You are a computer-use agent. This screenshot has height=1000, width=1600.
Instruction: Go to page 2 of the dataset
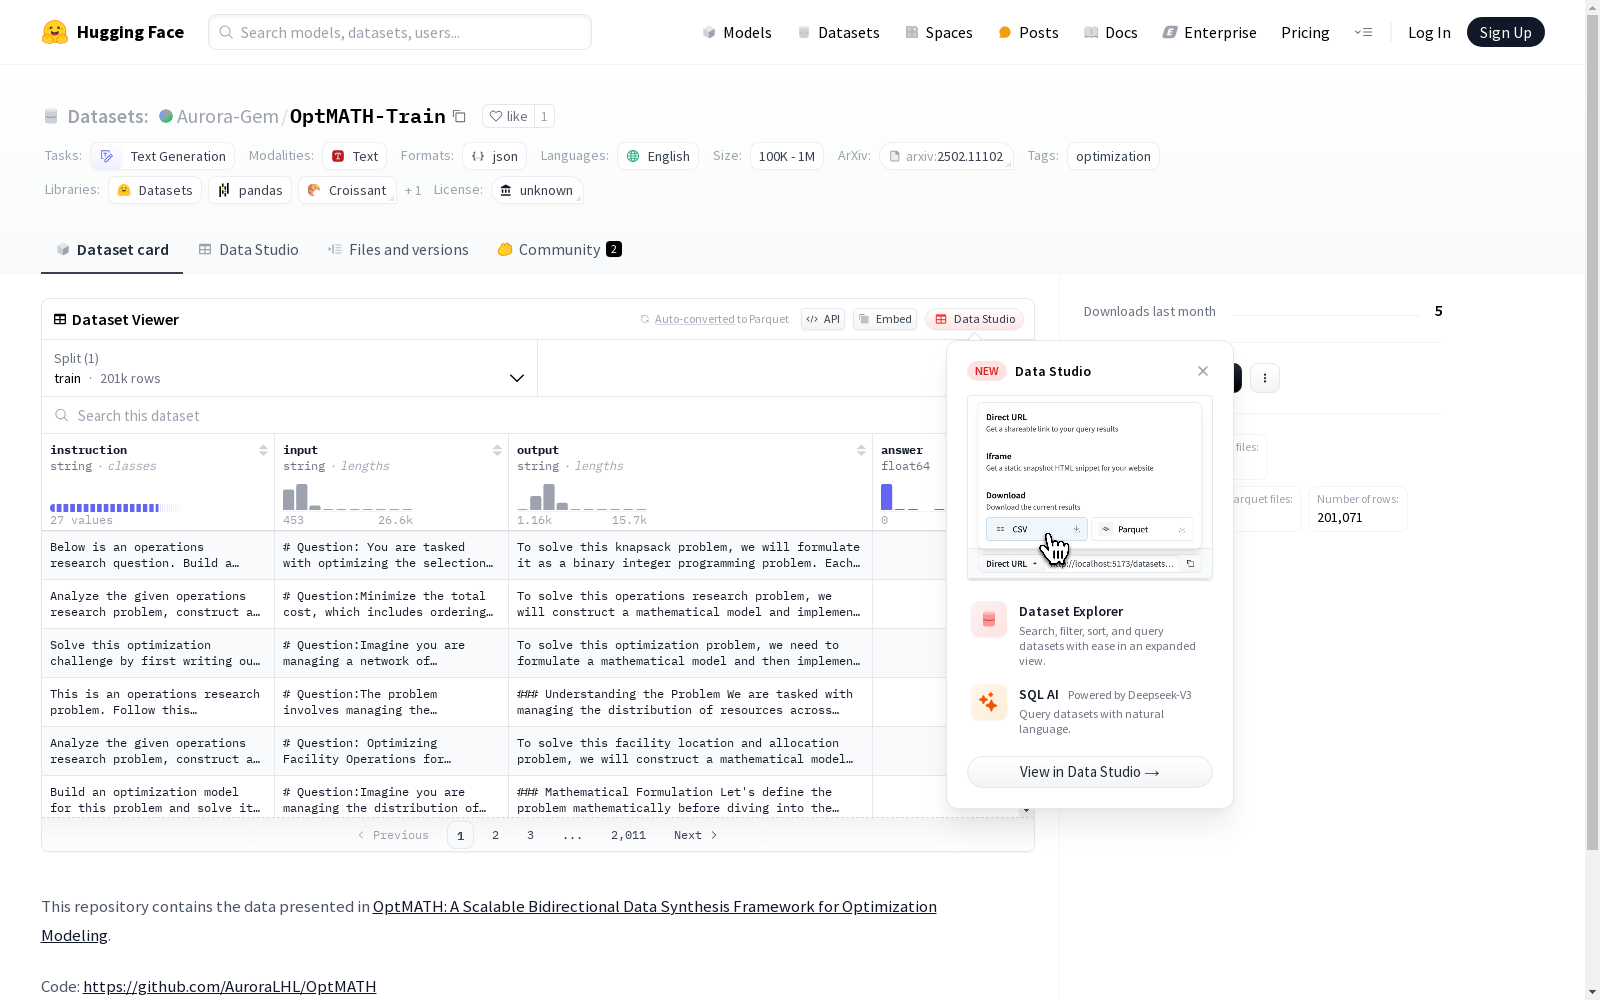point(495,835)
